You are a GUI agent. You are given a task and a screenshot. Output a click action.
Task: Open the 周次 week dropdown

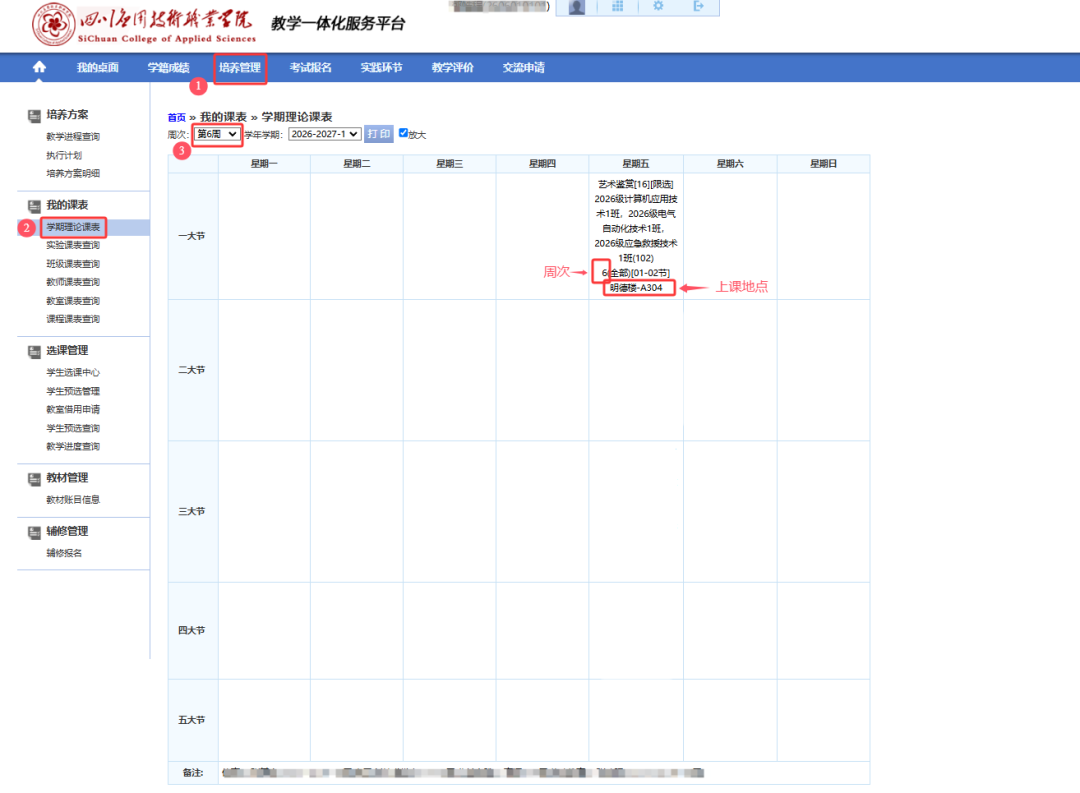pos(217,134)
